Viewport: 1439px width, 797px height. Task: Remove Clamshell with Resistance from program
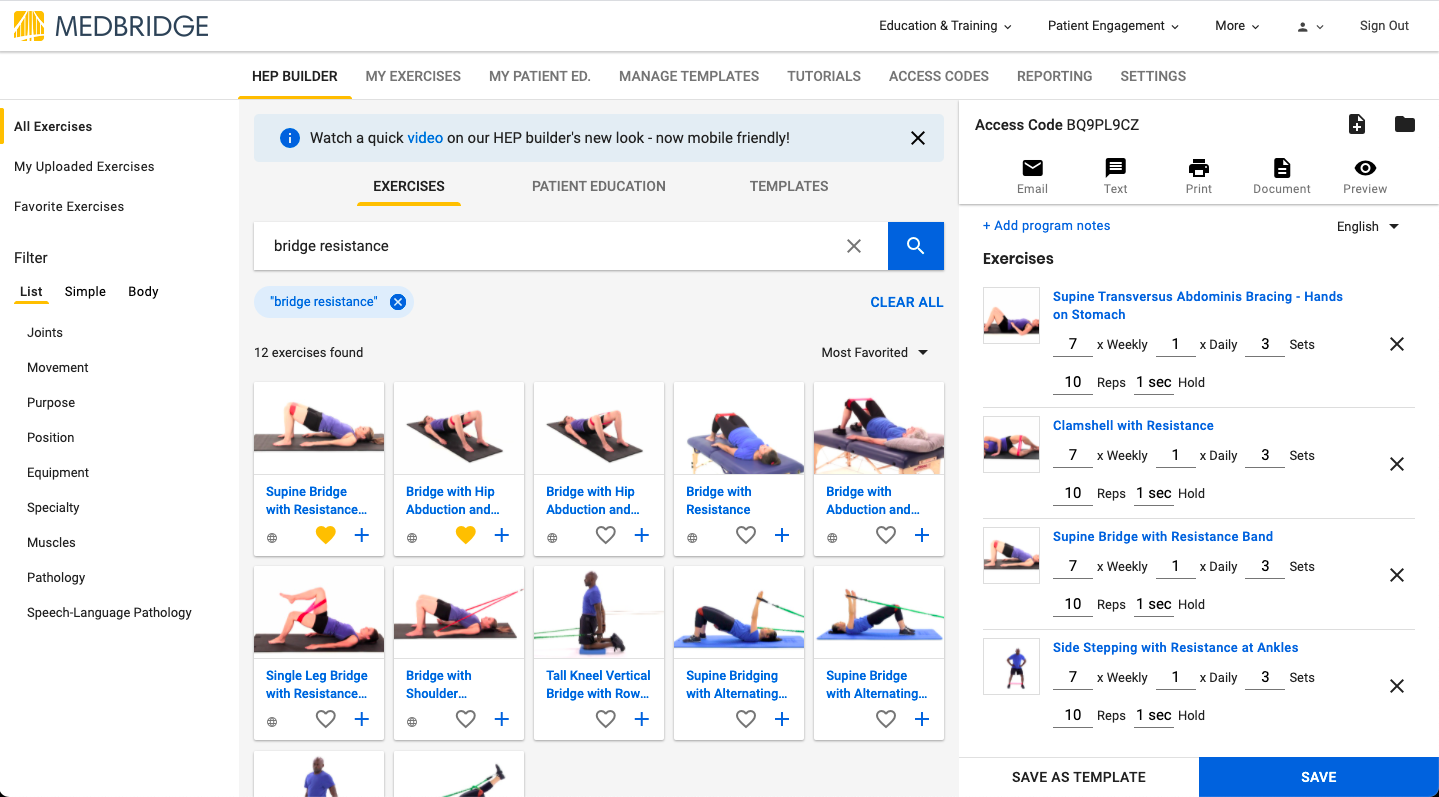(x=1397, y=464)
